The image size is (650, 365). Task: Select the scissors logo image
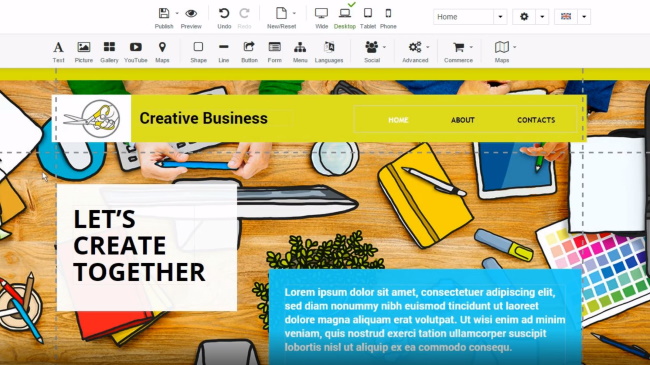point(92,119)
